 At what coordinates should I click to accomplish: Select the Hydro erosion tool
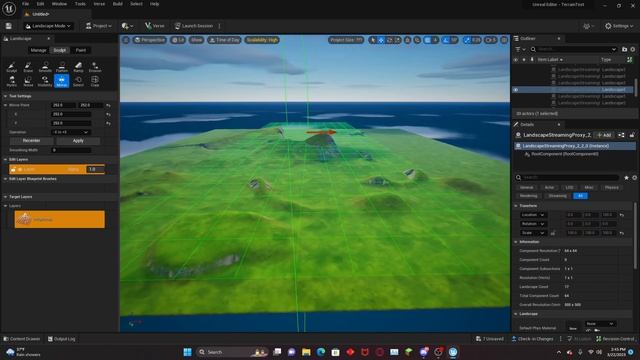pyautogui.click(x=11, y=81)
